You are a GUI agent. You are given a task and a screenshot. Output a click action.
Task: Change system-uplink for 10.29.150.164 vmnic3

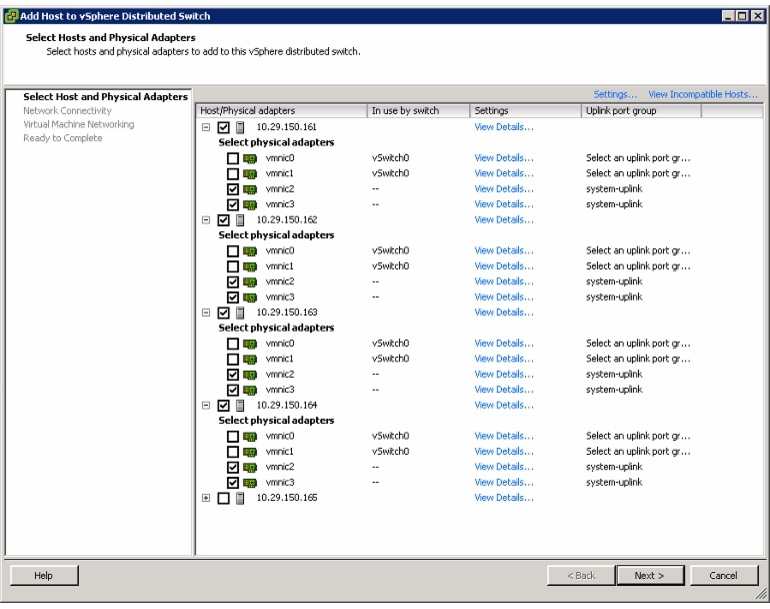pos(614,482)
